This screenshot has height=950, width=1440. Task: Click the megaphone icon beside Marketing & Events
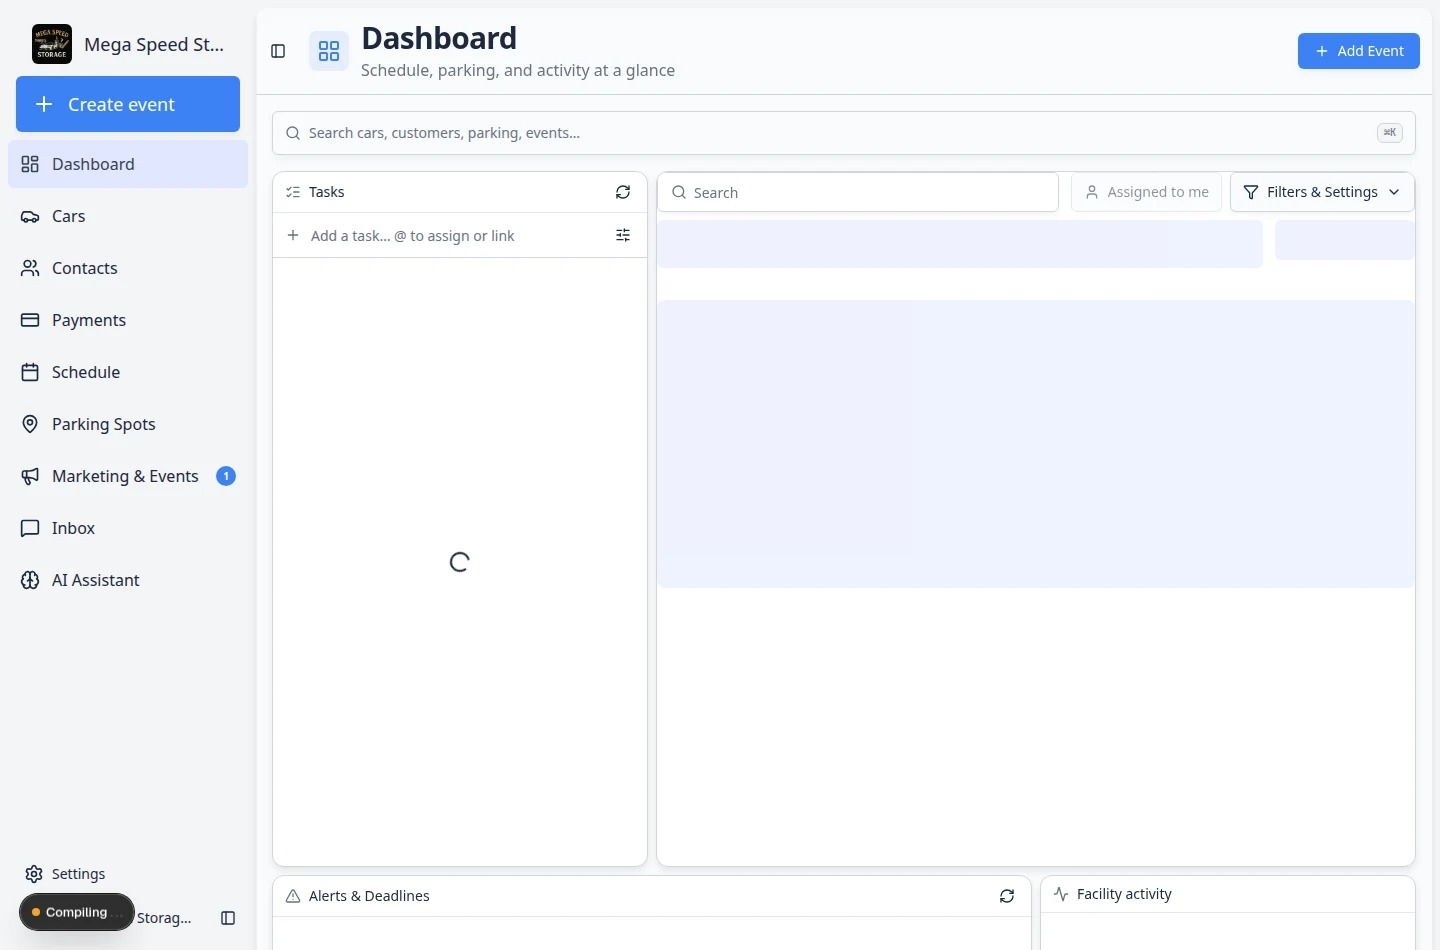[x=30, y=476]
